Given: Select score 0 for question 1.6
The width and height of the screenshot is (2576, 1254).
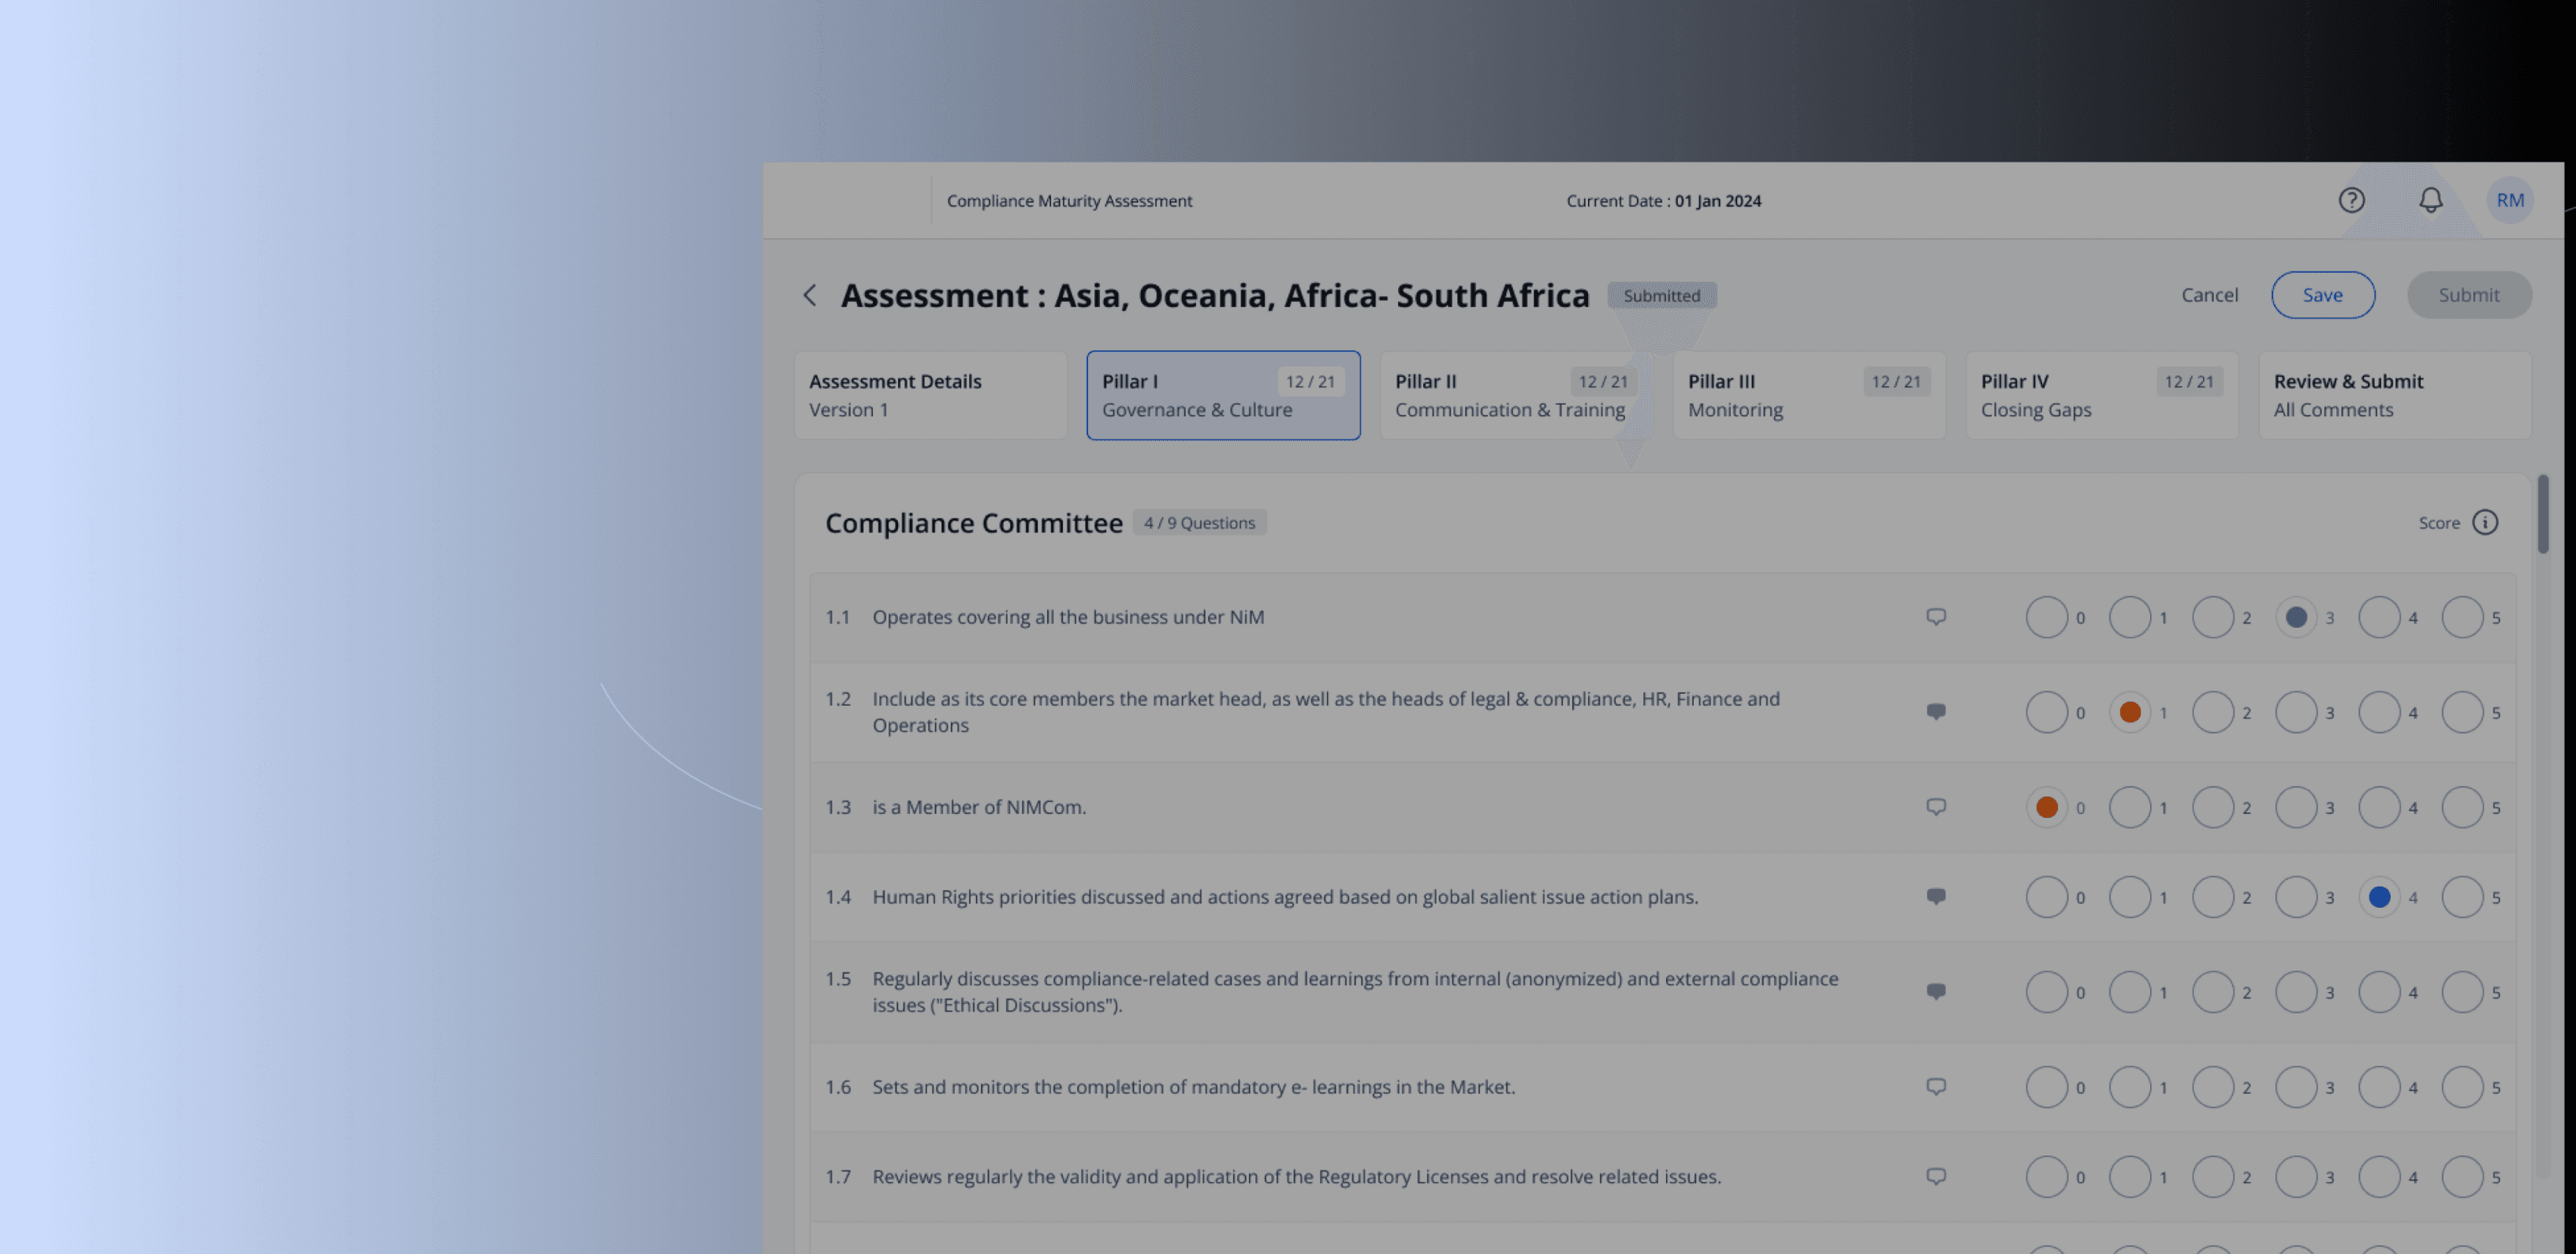Looking at the screenshot, I should (x=2046, y=1087).
